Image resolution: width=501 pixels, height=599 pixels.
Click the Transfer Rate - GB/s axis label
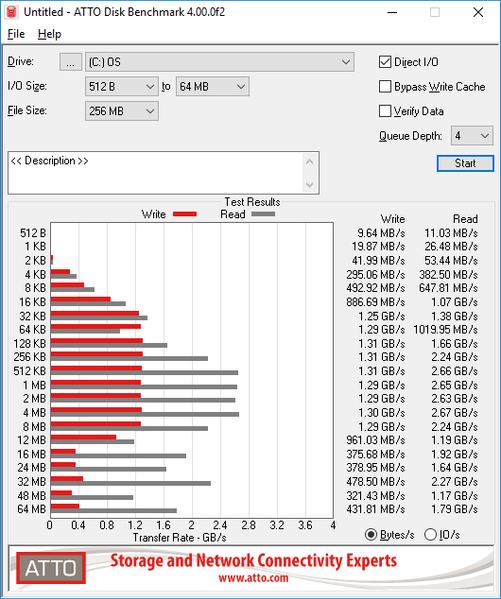point(180,538)
